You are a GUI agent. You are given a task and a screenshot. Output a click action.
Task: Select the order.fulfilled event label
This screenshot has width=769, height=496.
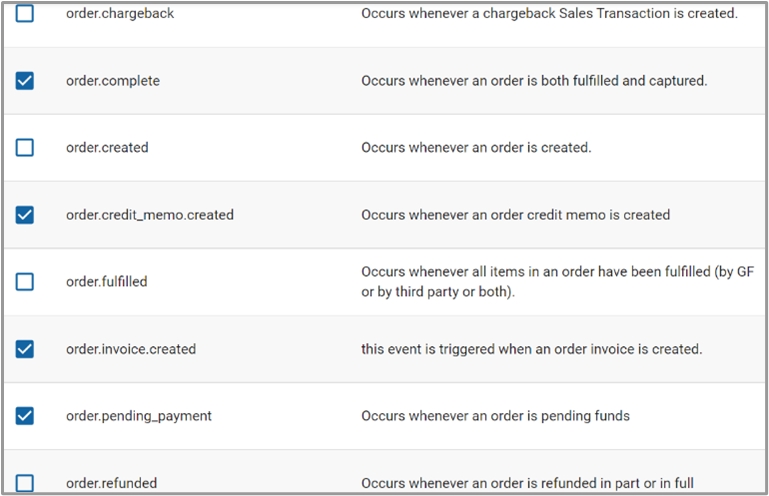pos(107,282)
